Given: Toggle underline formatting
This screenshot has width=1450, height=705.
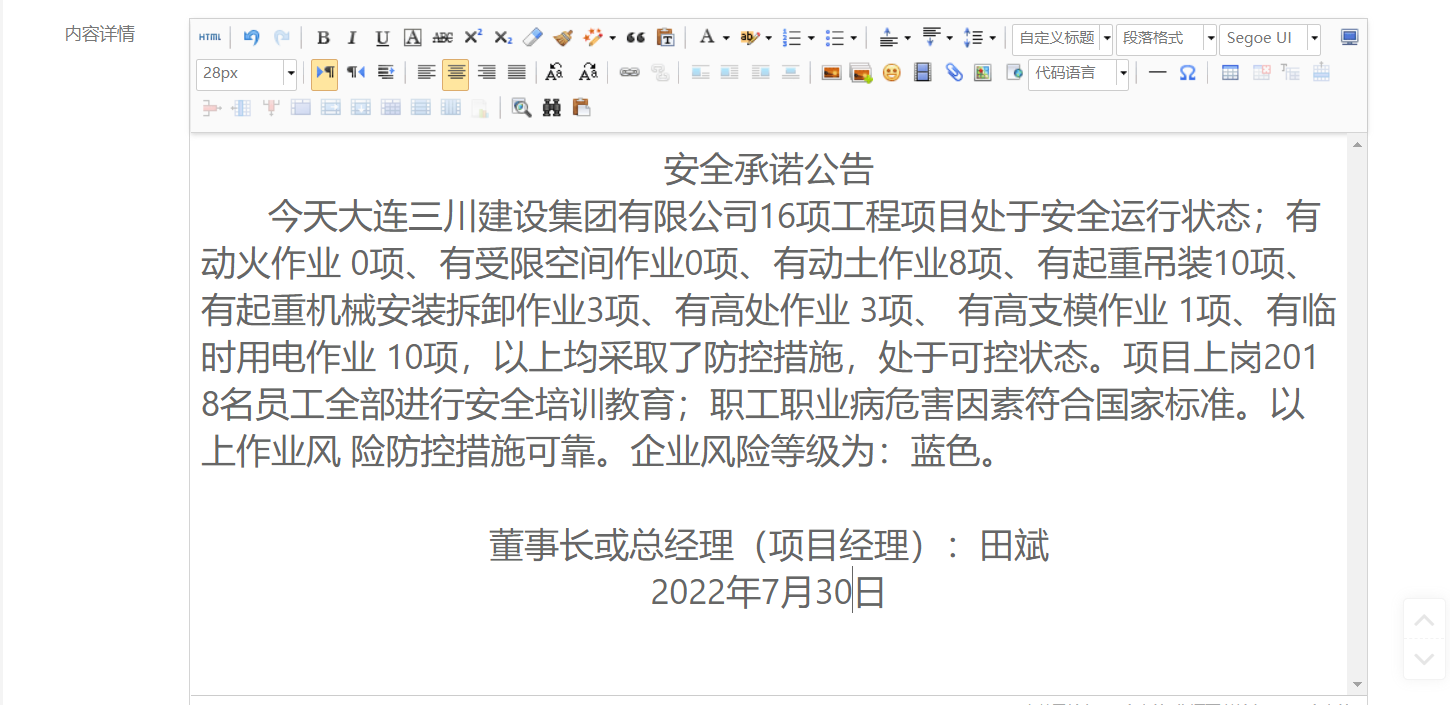Looking at the screenshot, I should pyautogui.click(x=382, y=38).
